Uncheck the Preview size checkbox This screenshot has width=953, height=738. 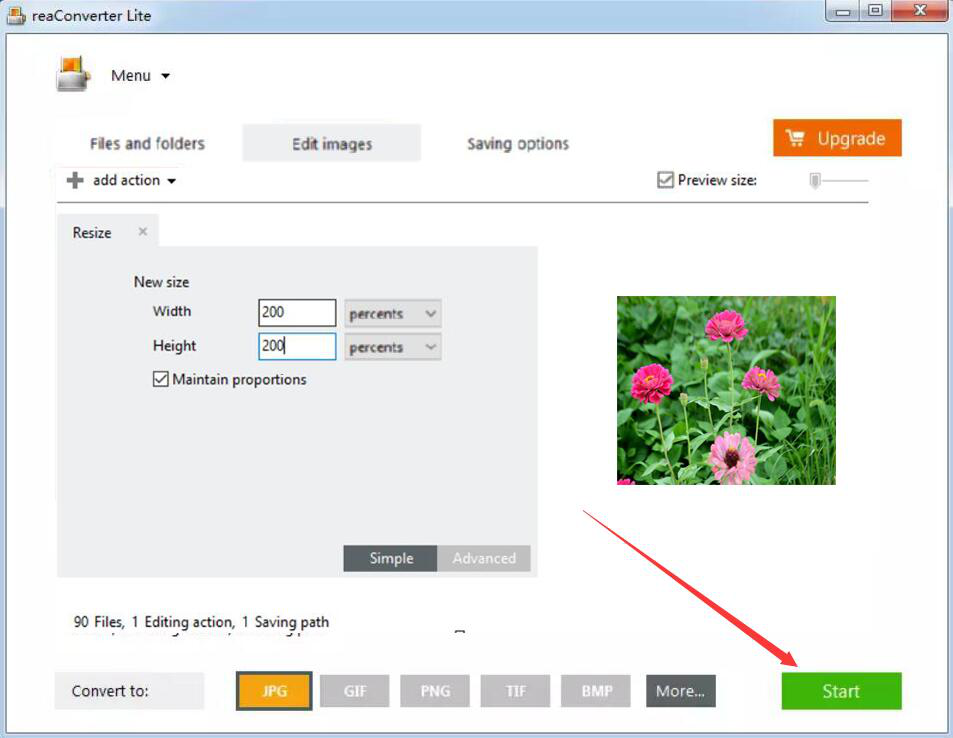(x=666, y=180)
